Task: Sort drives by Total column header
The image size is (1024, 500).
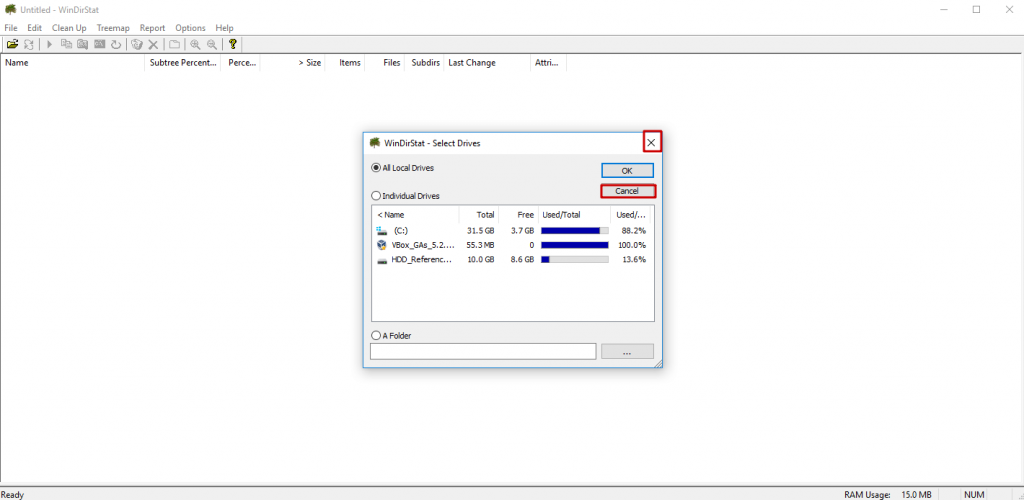Action: coord(479,215)
